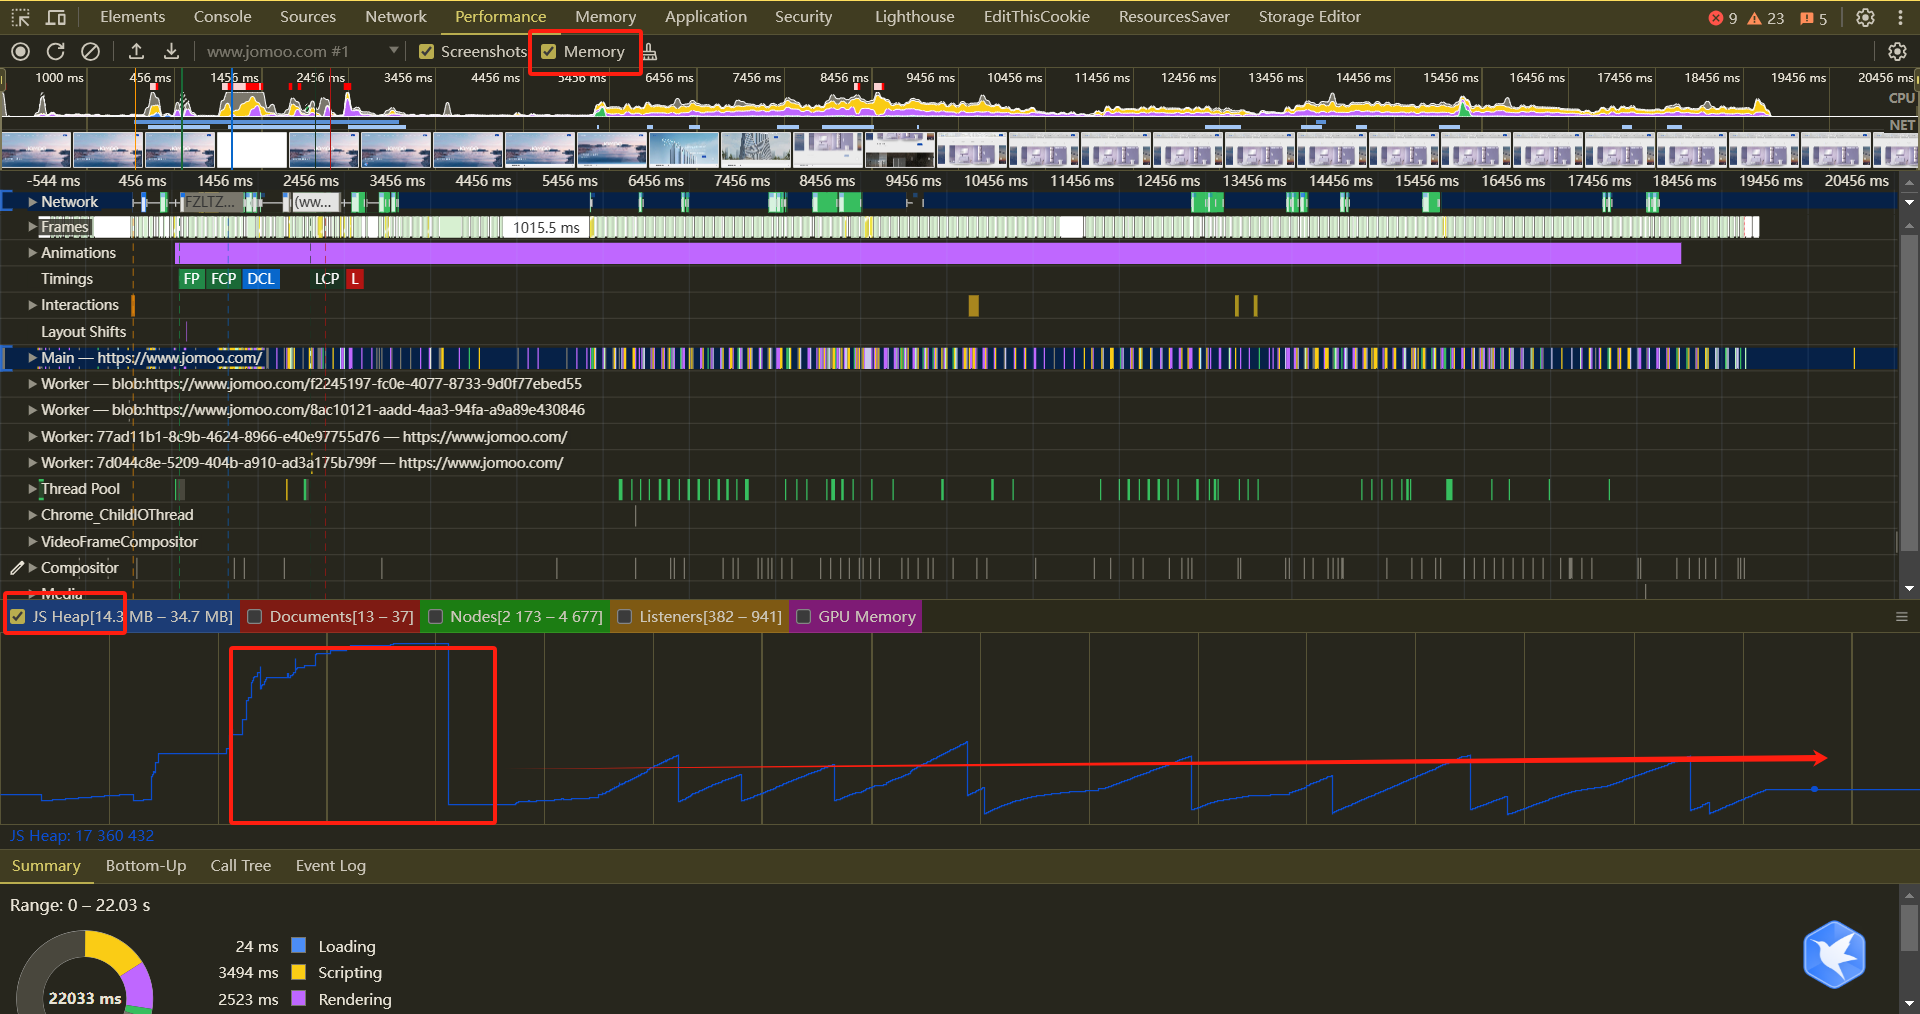The height and width of the screenshot is (1014, 1920).
Task: Click the 1015.5 ms frame block
Action: tap(546, 228)
